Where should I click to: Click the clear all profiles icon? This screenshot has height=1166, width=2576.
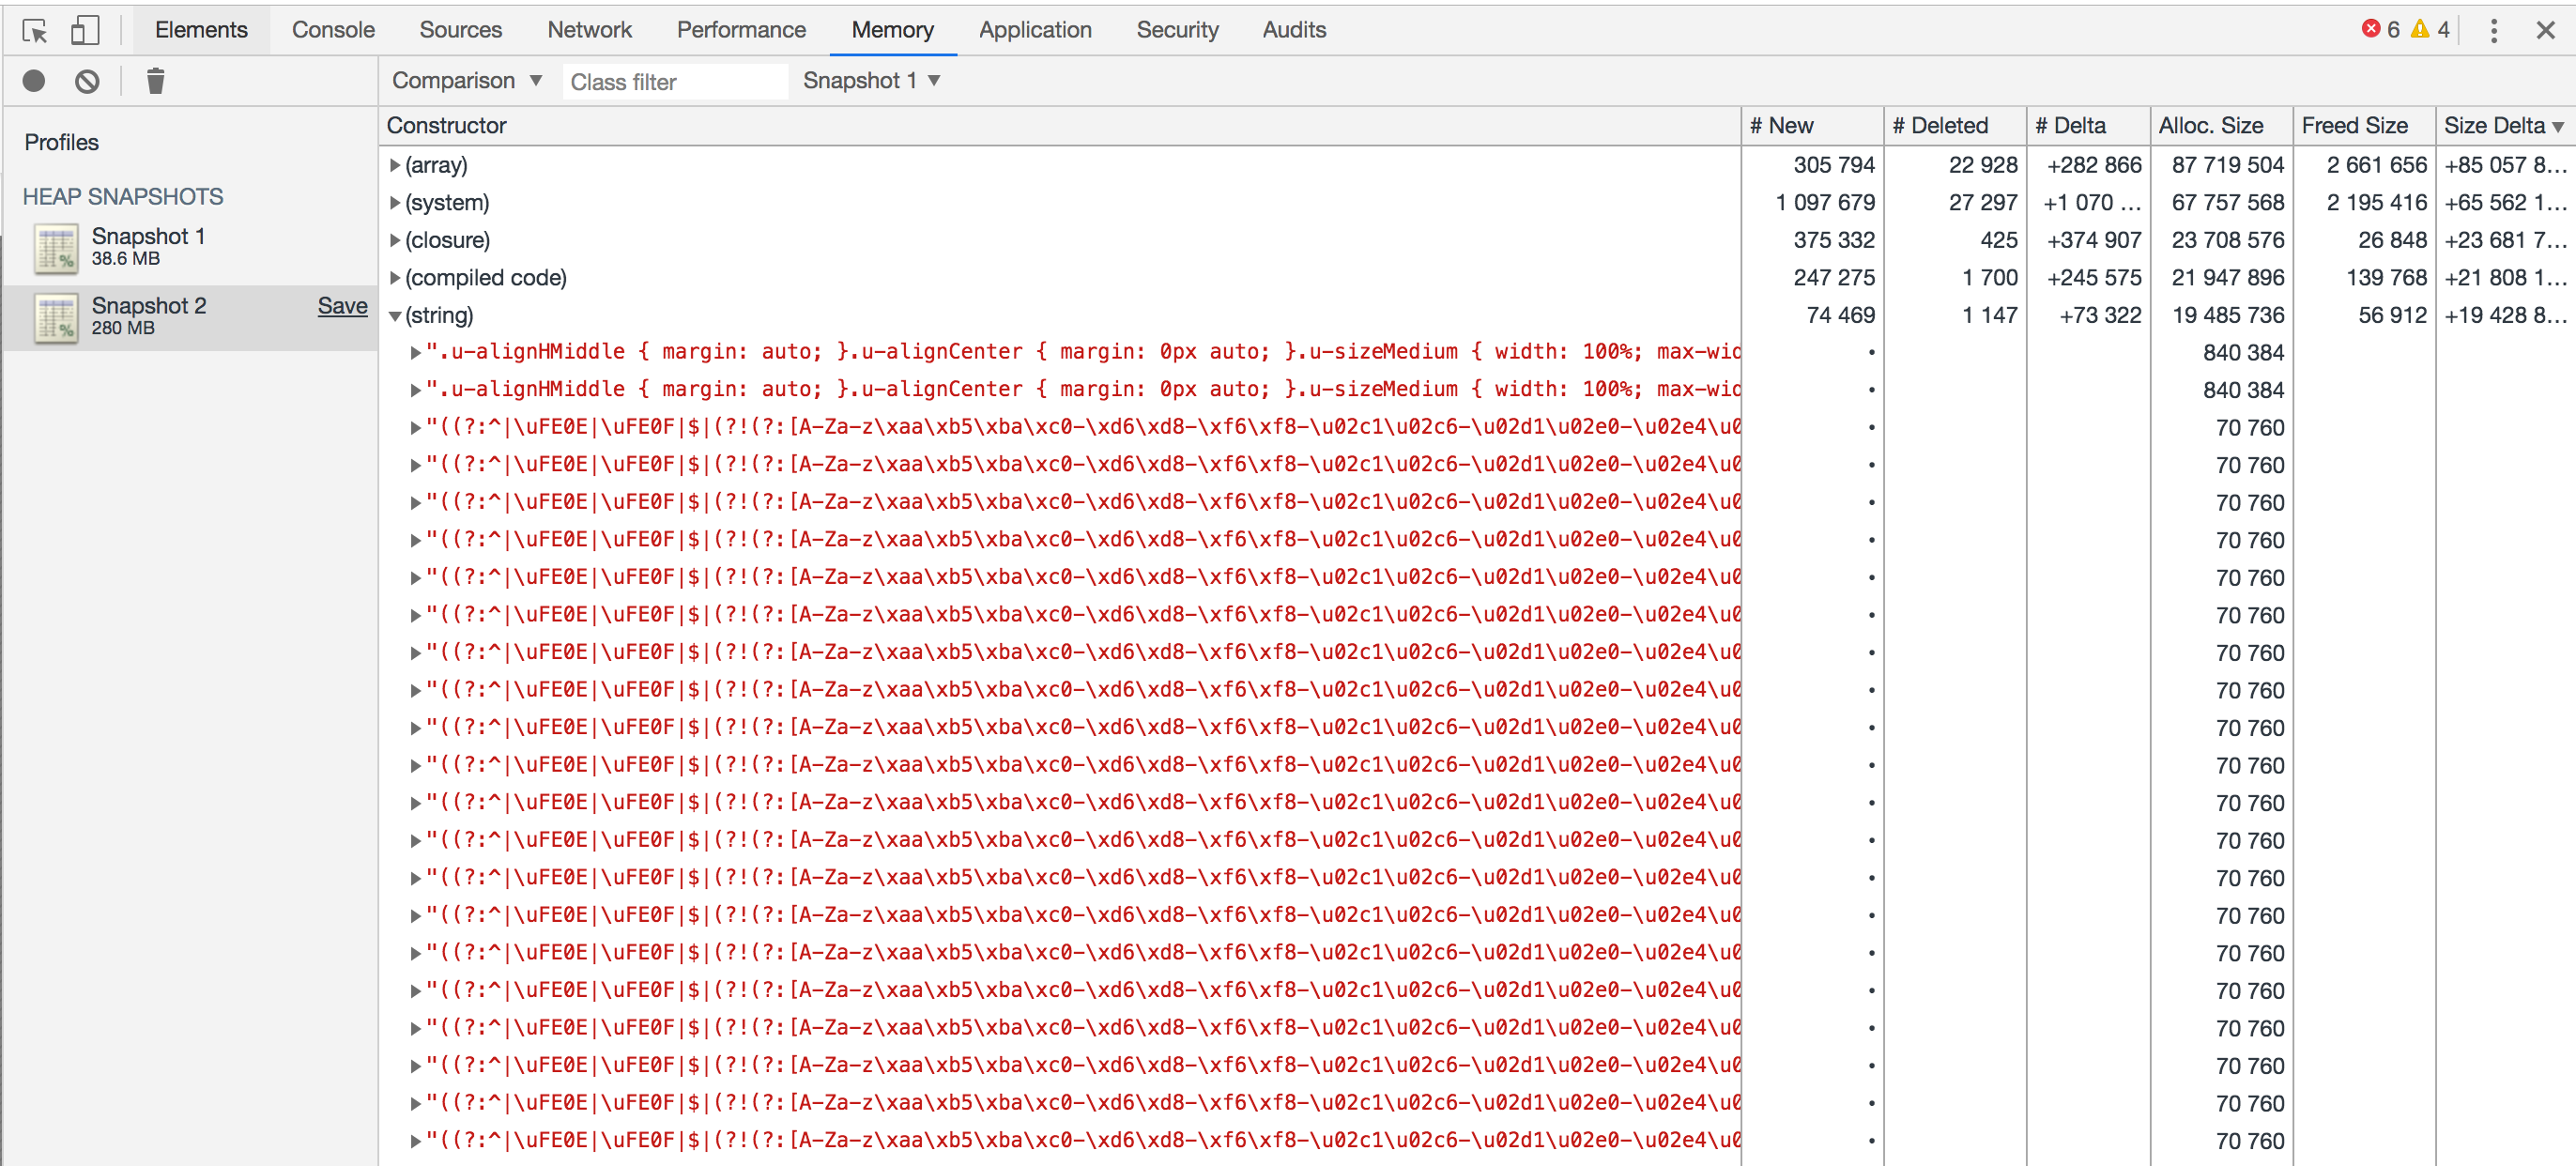(87, 81)
